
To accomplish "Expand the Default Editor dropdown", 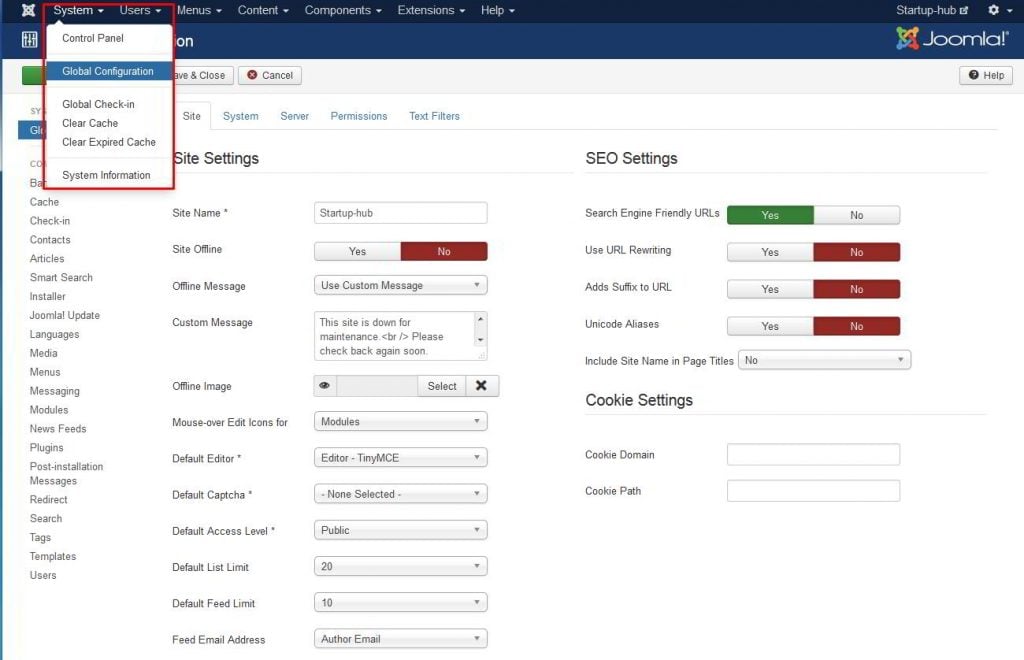I will (400, 458).
